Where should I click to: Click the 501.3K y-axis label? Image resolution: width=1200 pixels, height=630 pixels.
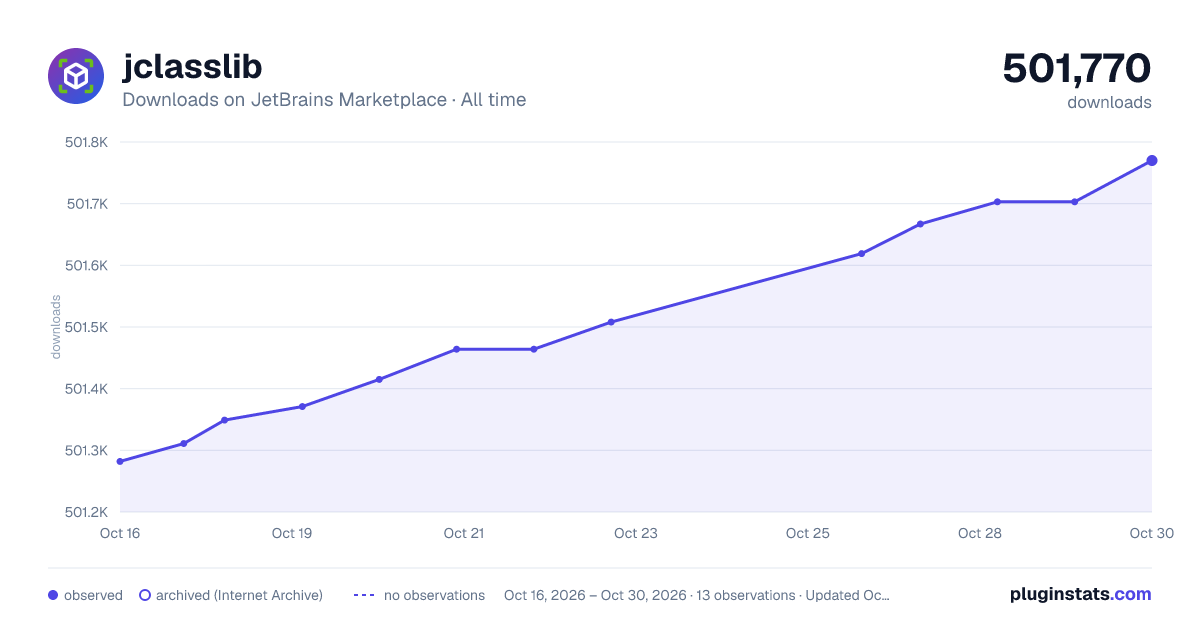click(86, 450)
